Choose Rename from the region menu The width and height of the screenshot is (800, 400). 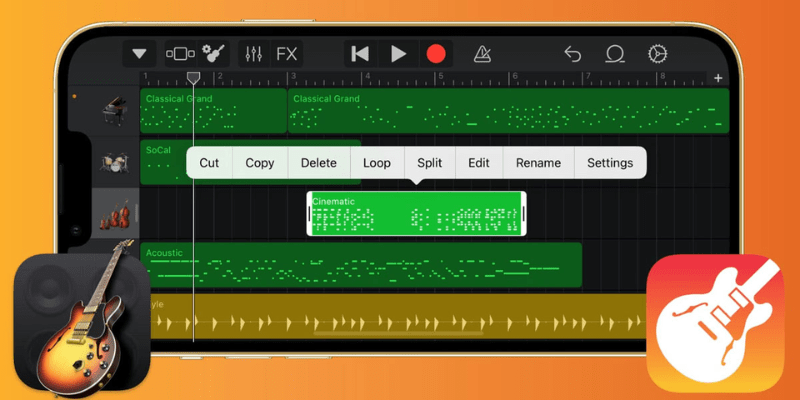coord(538,163)
